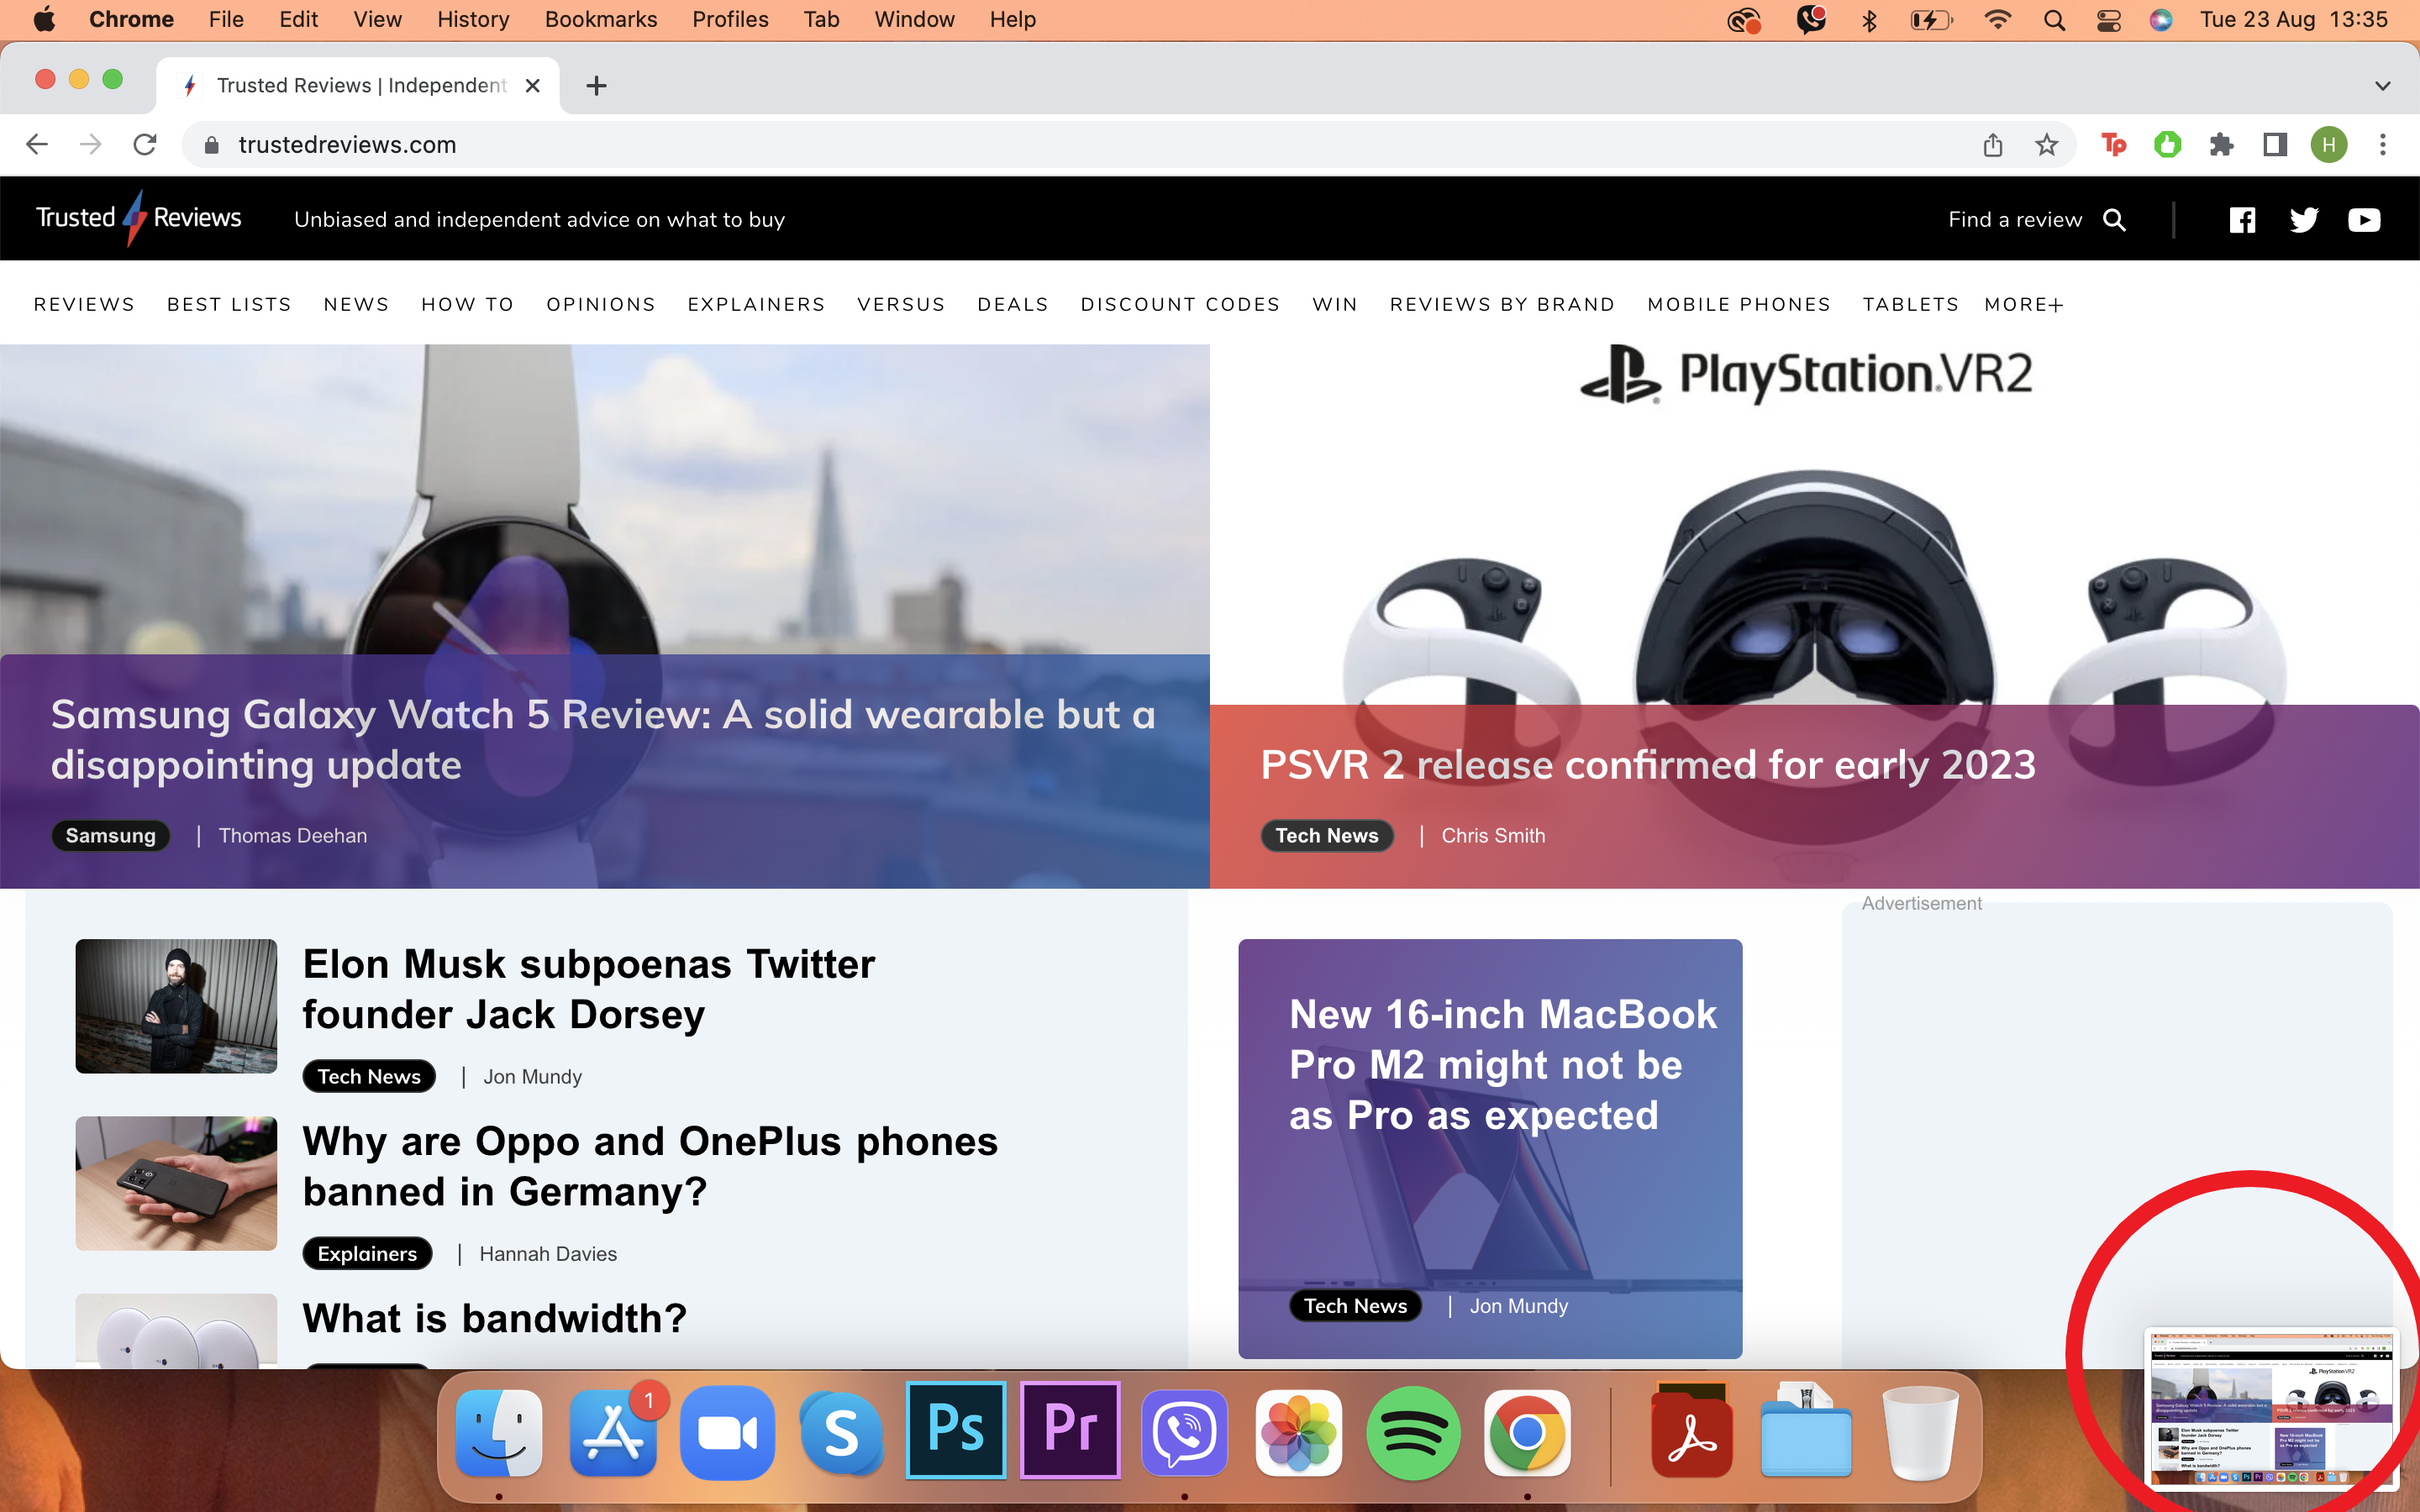Screen dimensions: 2420x1512
Task: Click the Trusted Reviews logo
Action: click(138, 218)
